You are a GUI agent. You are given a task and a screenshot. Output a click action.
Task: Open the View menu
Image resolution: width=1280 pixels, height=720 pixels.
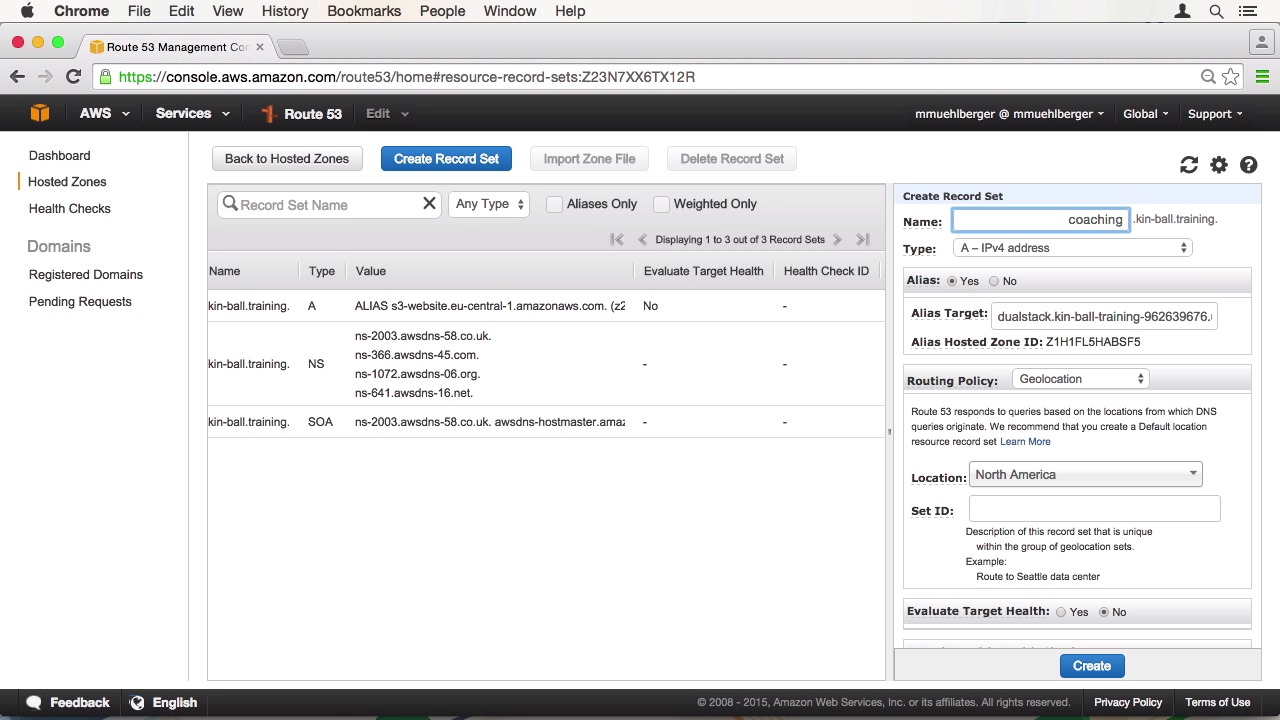(x=228, y=11)
